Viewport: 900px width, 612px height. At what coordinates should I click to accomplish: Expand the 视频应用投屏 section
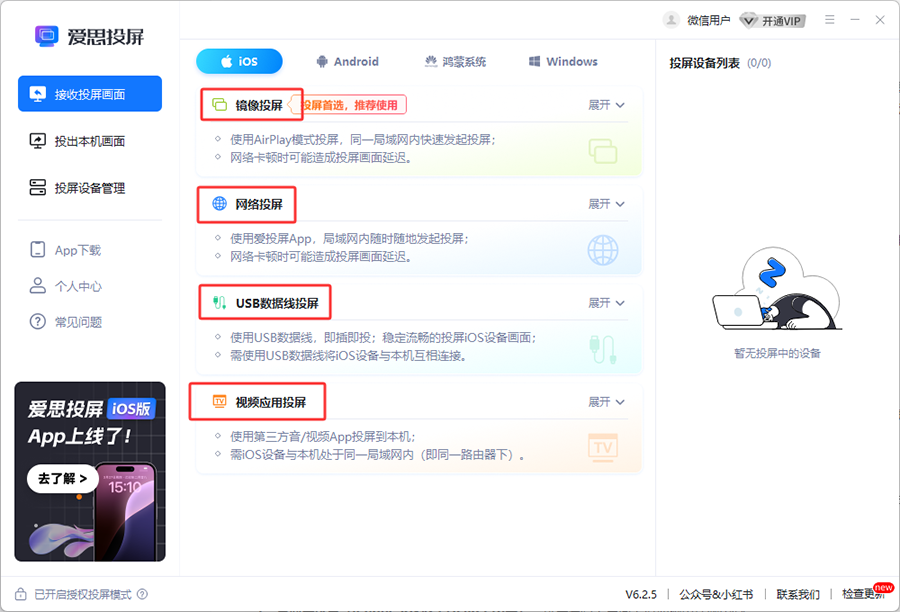pyautogui.click(x=606, y=402)
